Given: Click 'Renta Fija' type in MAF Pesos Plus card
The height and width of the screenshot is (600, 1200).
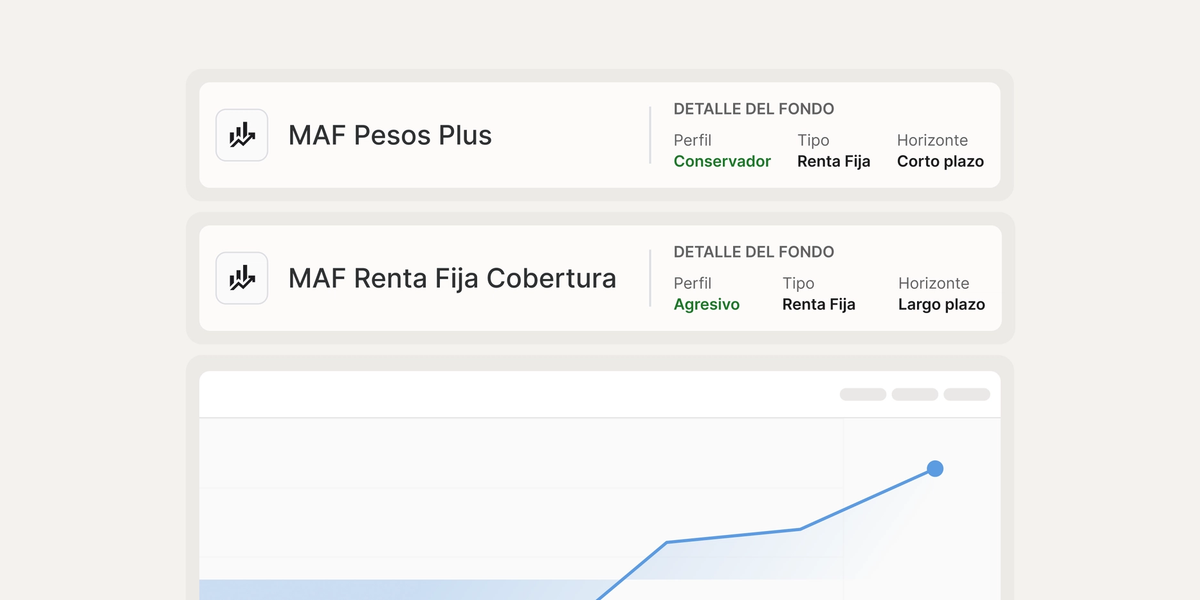Looking at the screenshot, I should (x=834, y=161).
